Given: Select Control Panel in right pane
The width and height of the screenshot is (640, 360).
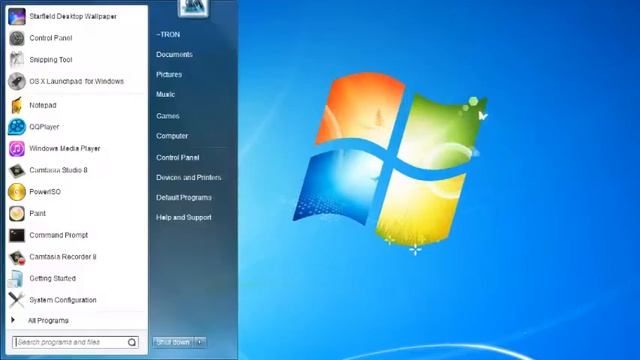Looking at the screenshot, I should tap(178, 158).
